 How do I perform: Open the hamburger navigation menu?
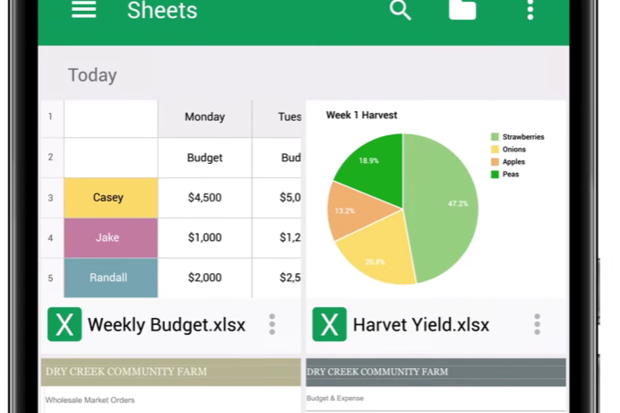coord(83,9)
